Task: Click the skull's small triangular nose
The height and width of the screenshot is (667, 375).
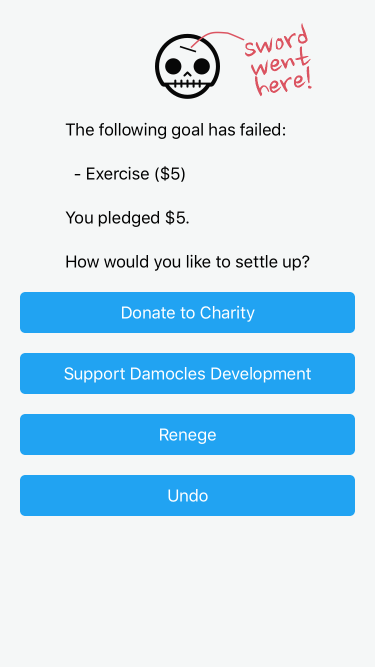Action: 188,74
